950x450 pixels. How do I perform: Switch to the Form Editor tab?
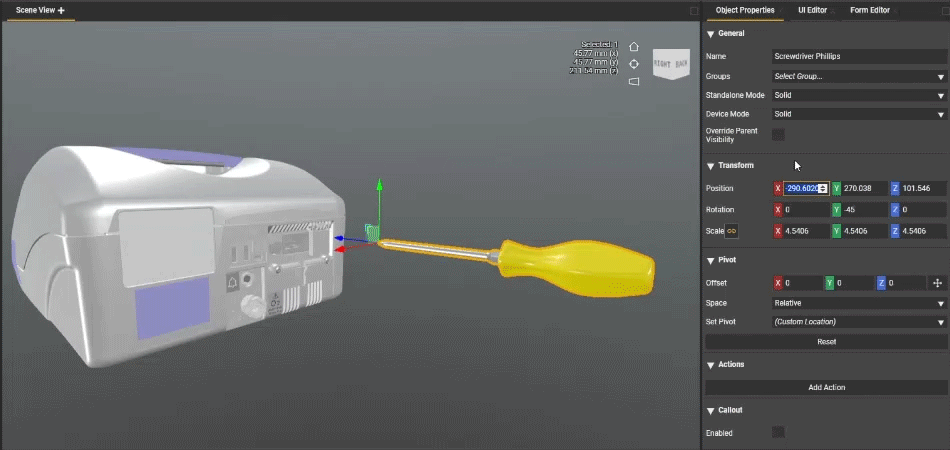pos(870,10)
